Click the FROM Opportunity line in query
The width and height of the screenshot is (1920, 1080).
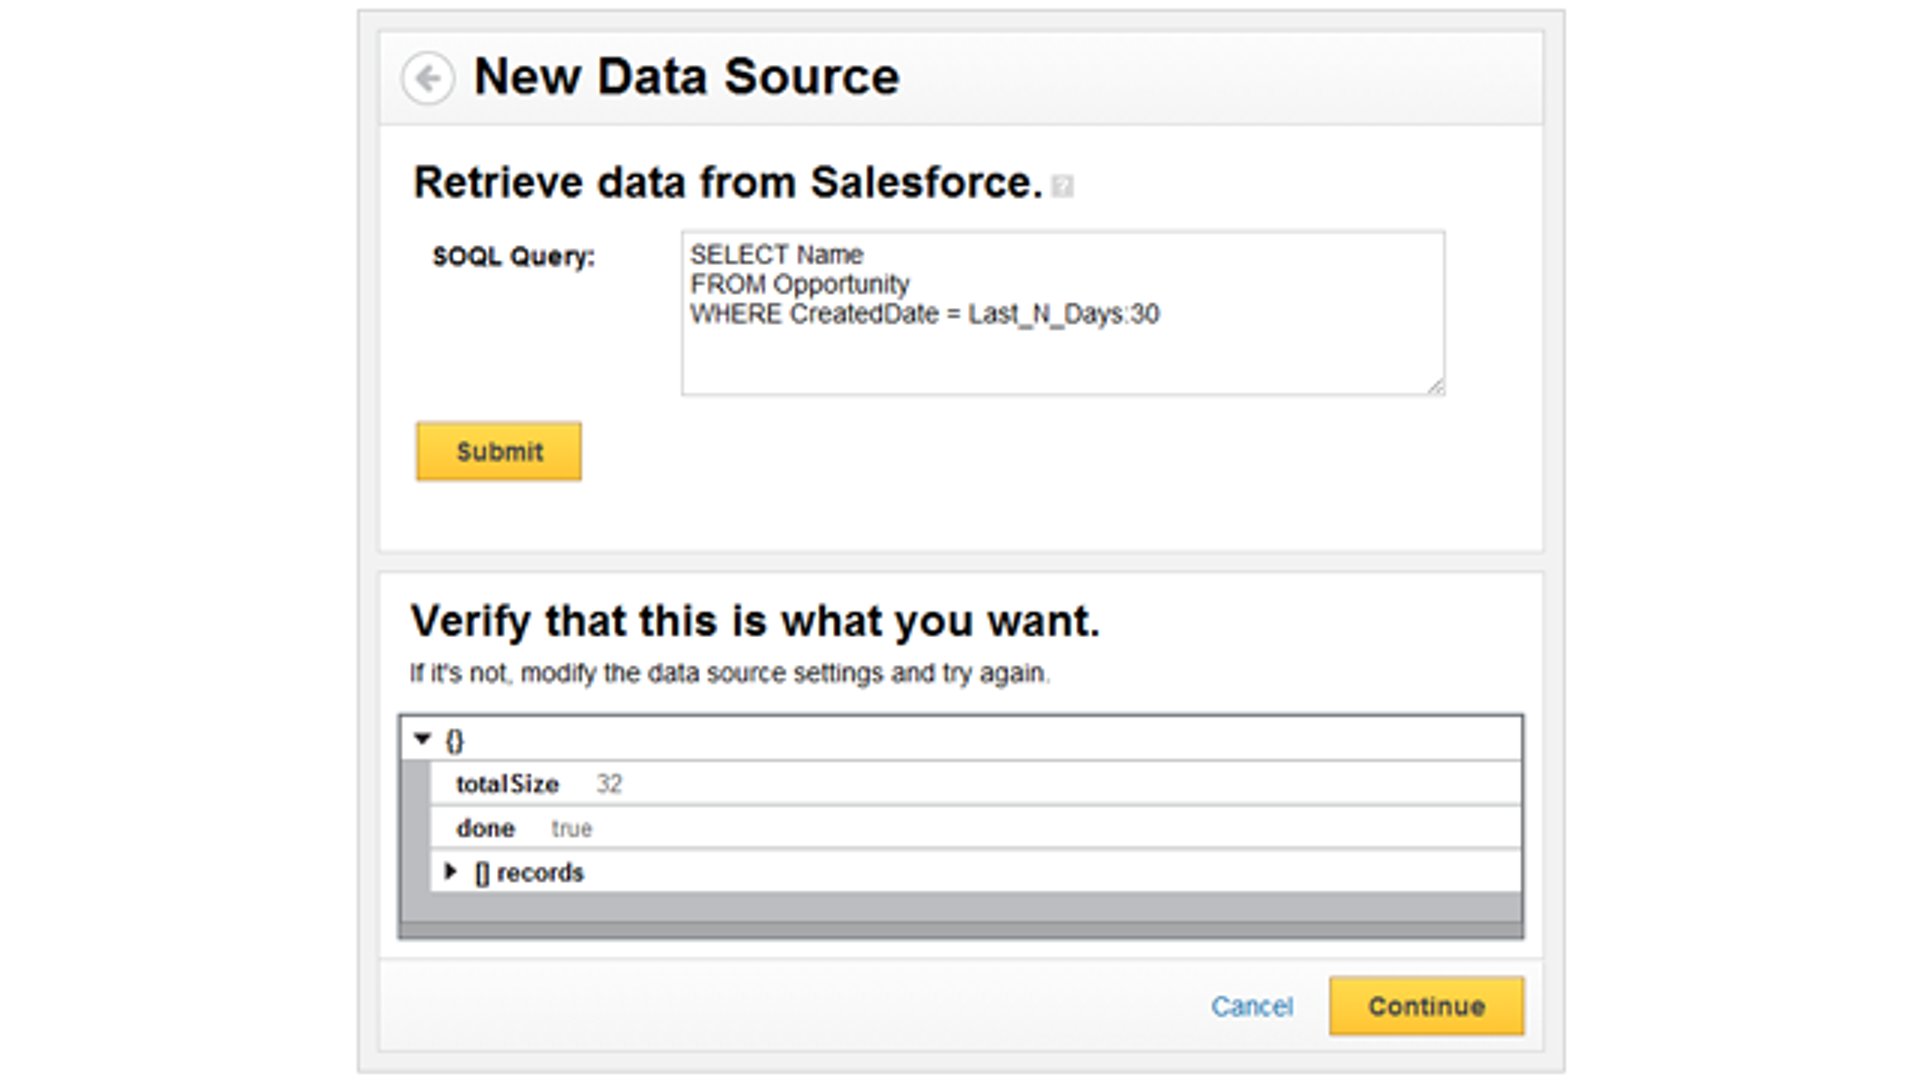799,284
